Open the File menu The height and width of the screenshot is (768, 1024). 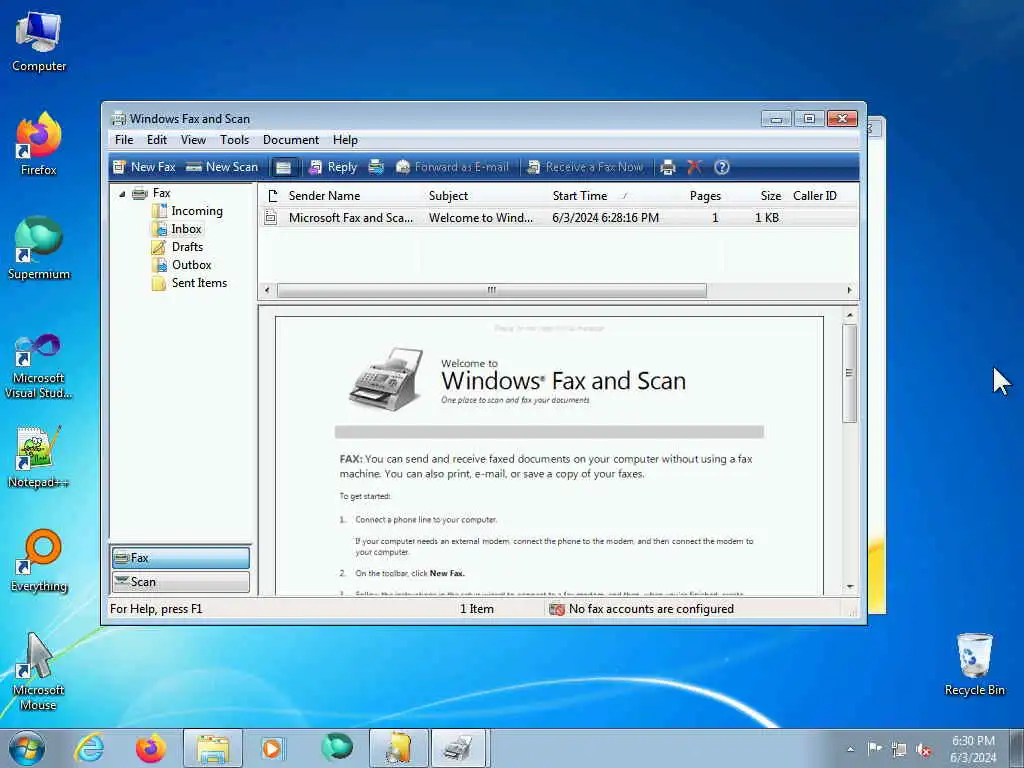click(124, 140)
